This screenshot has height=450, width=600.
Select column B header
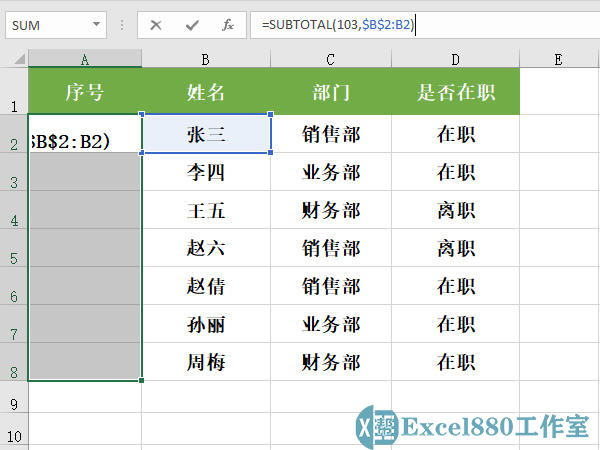point(206,59)
